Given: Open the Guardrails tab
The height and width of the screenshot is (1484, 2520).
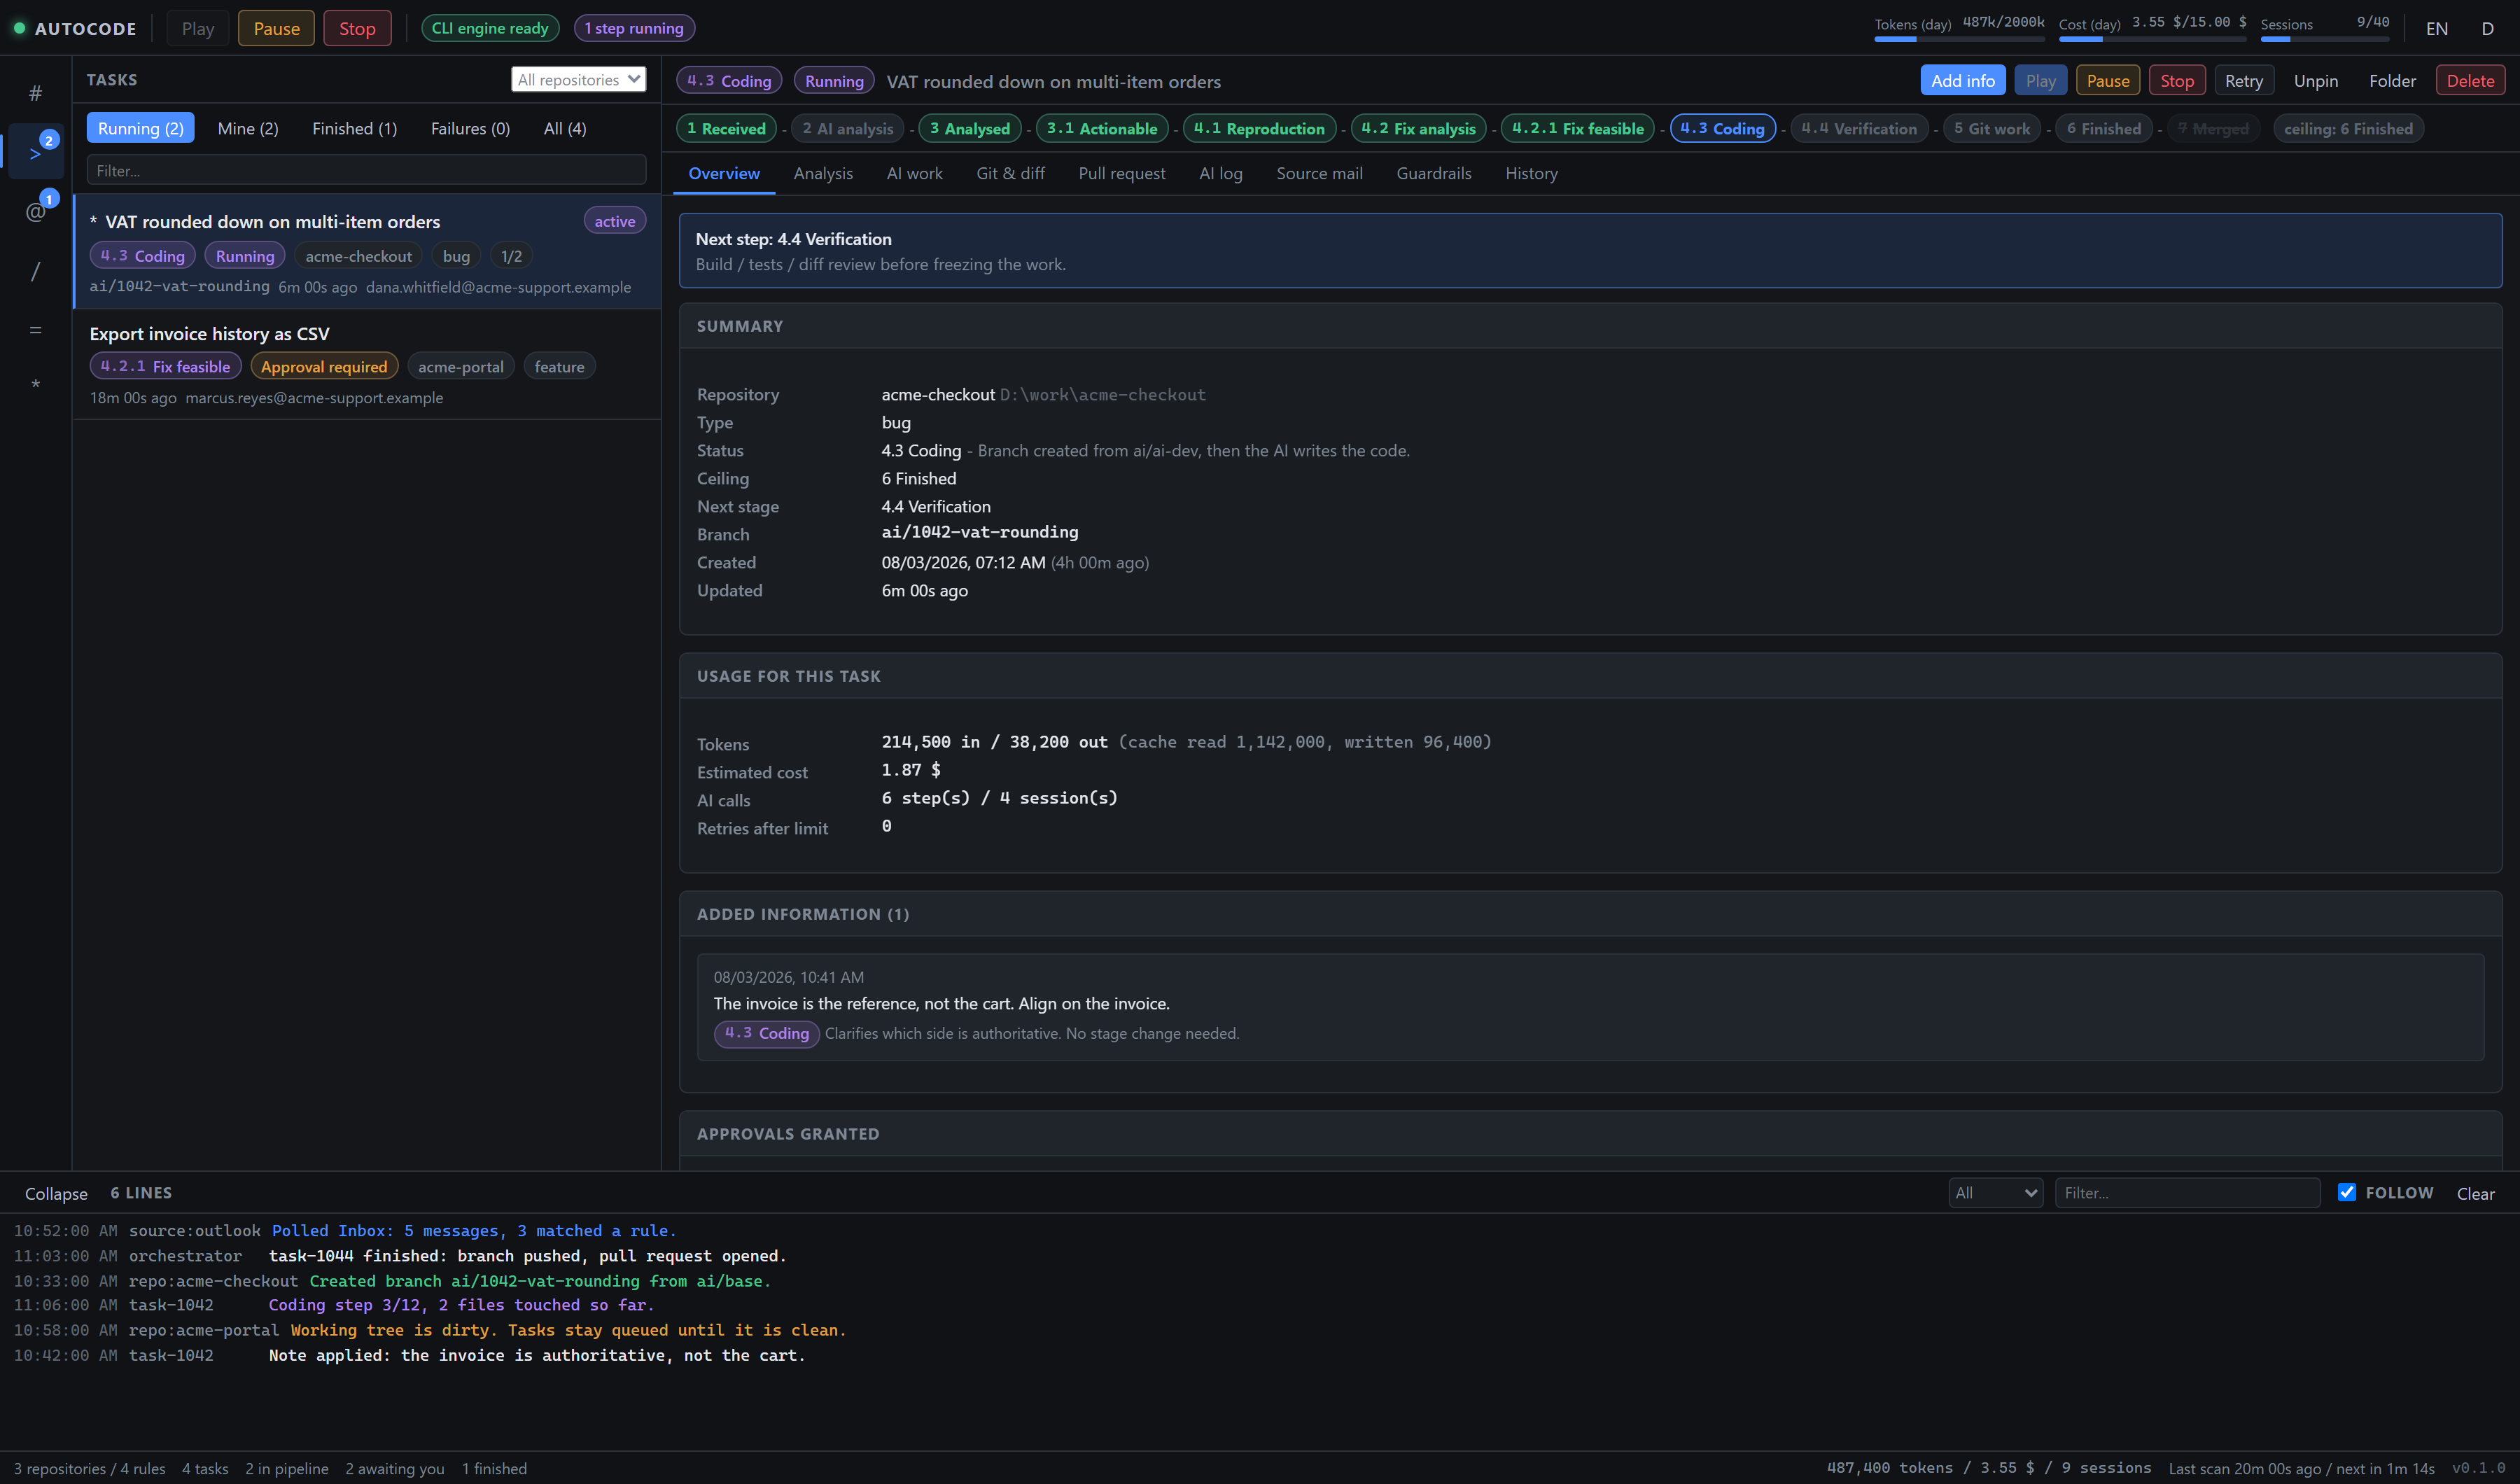Looking at the screenshot, I should coord(1433,173).
